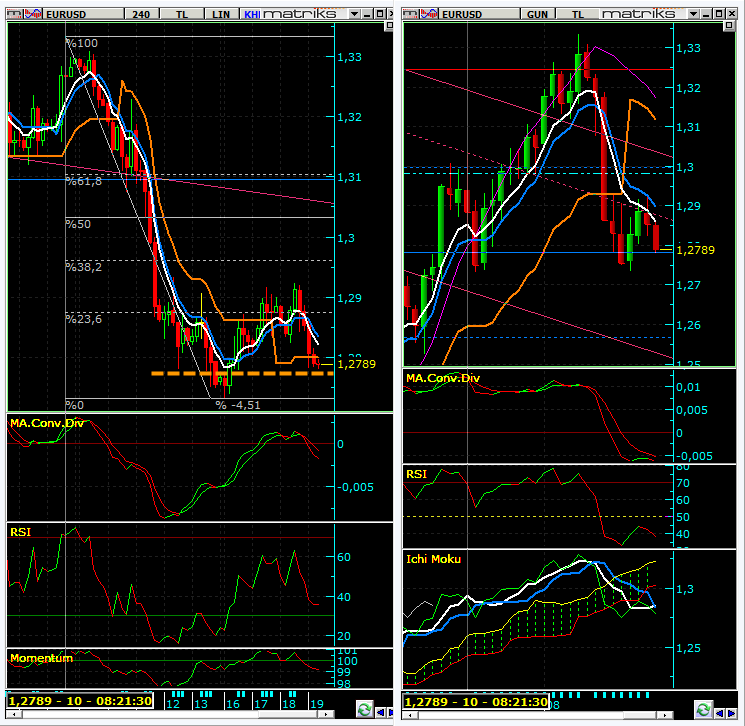This screenshot has width=745, height=726.
Task: Click left chart's blue back arrow
Action: pos(382,710)
